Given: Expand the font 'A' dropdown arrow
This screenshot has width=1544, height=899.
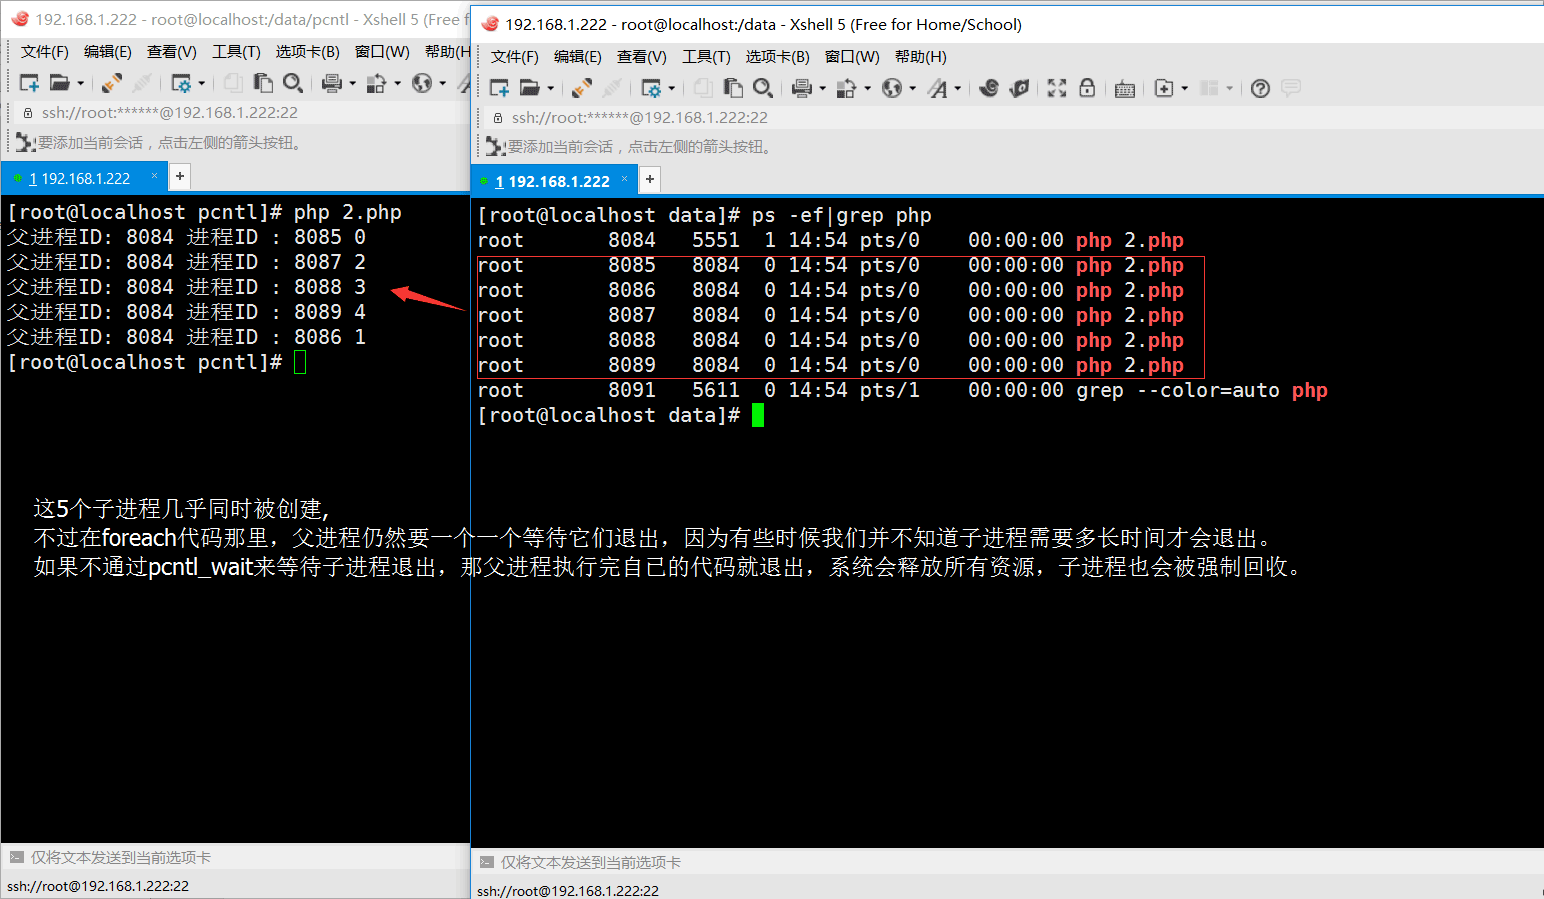Looking at the screenshot, I should (957, 89).
